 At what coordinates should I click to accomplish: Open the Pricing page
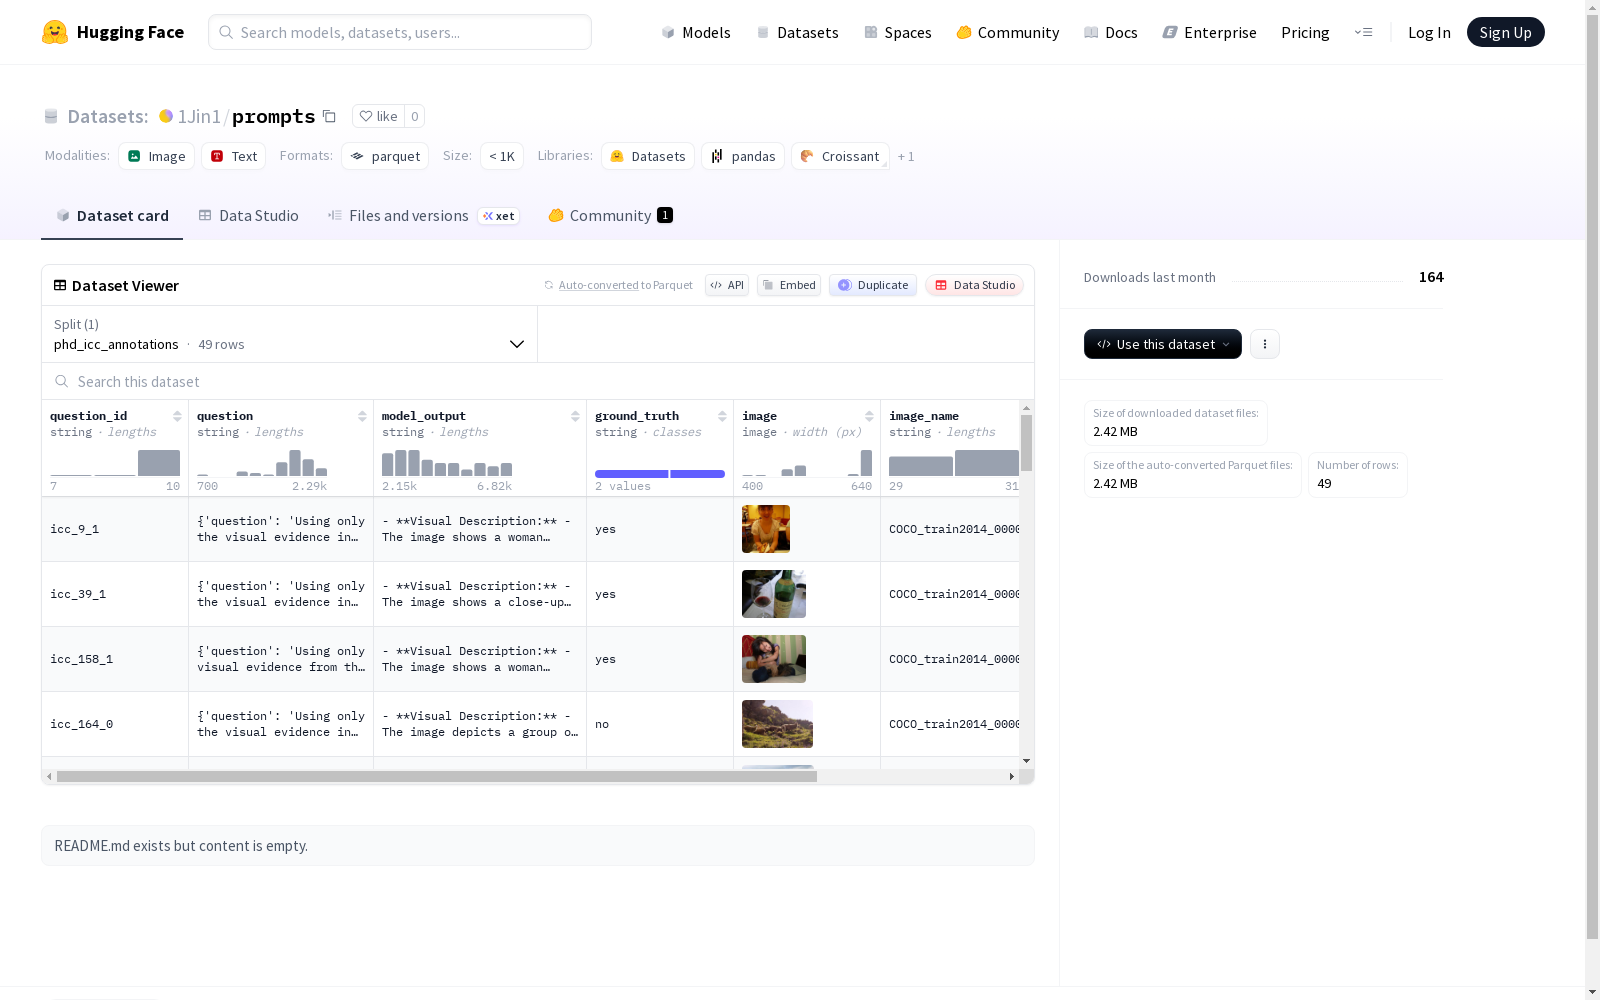tap(1305, 32)
